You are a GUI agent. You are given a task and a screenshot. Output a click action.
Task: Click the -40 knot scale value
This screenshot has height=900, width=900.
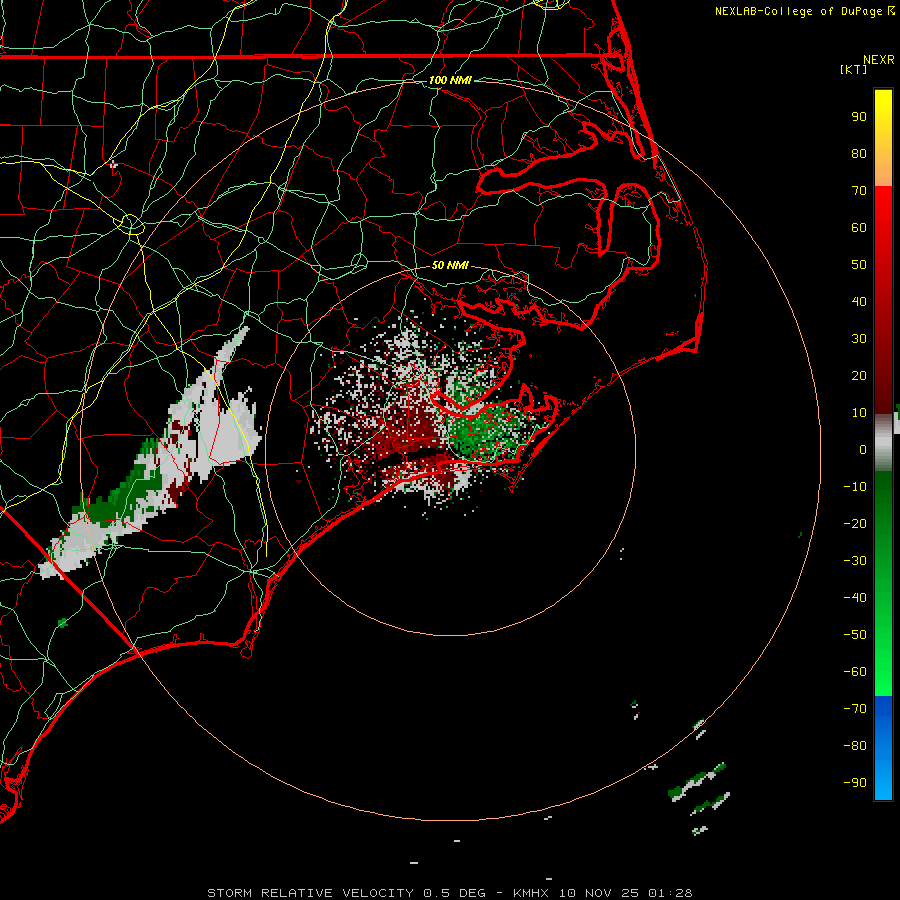855,598
